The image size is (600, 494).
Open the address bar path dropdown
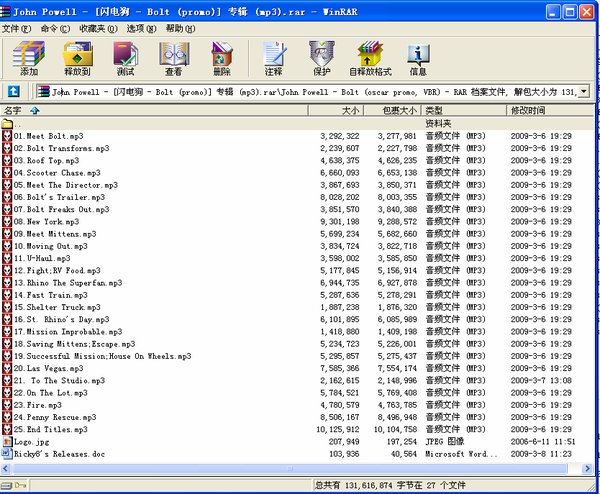click(x=584, y=91)
